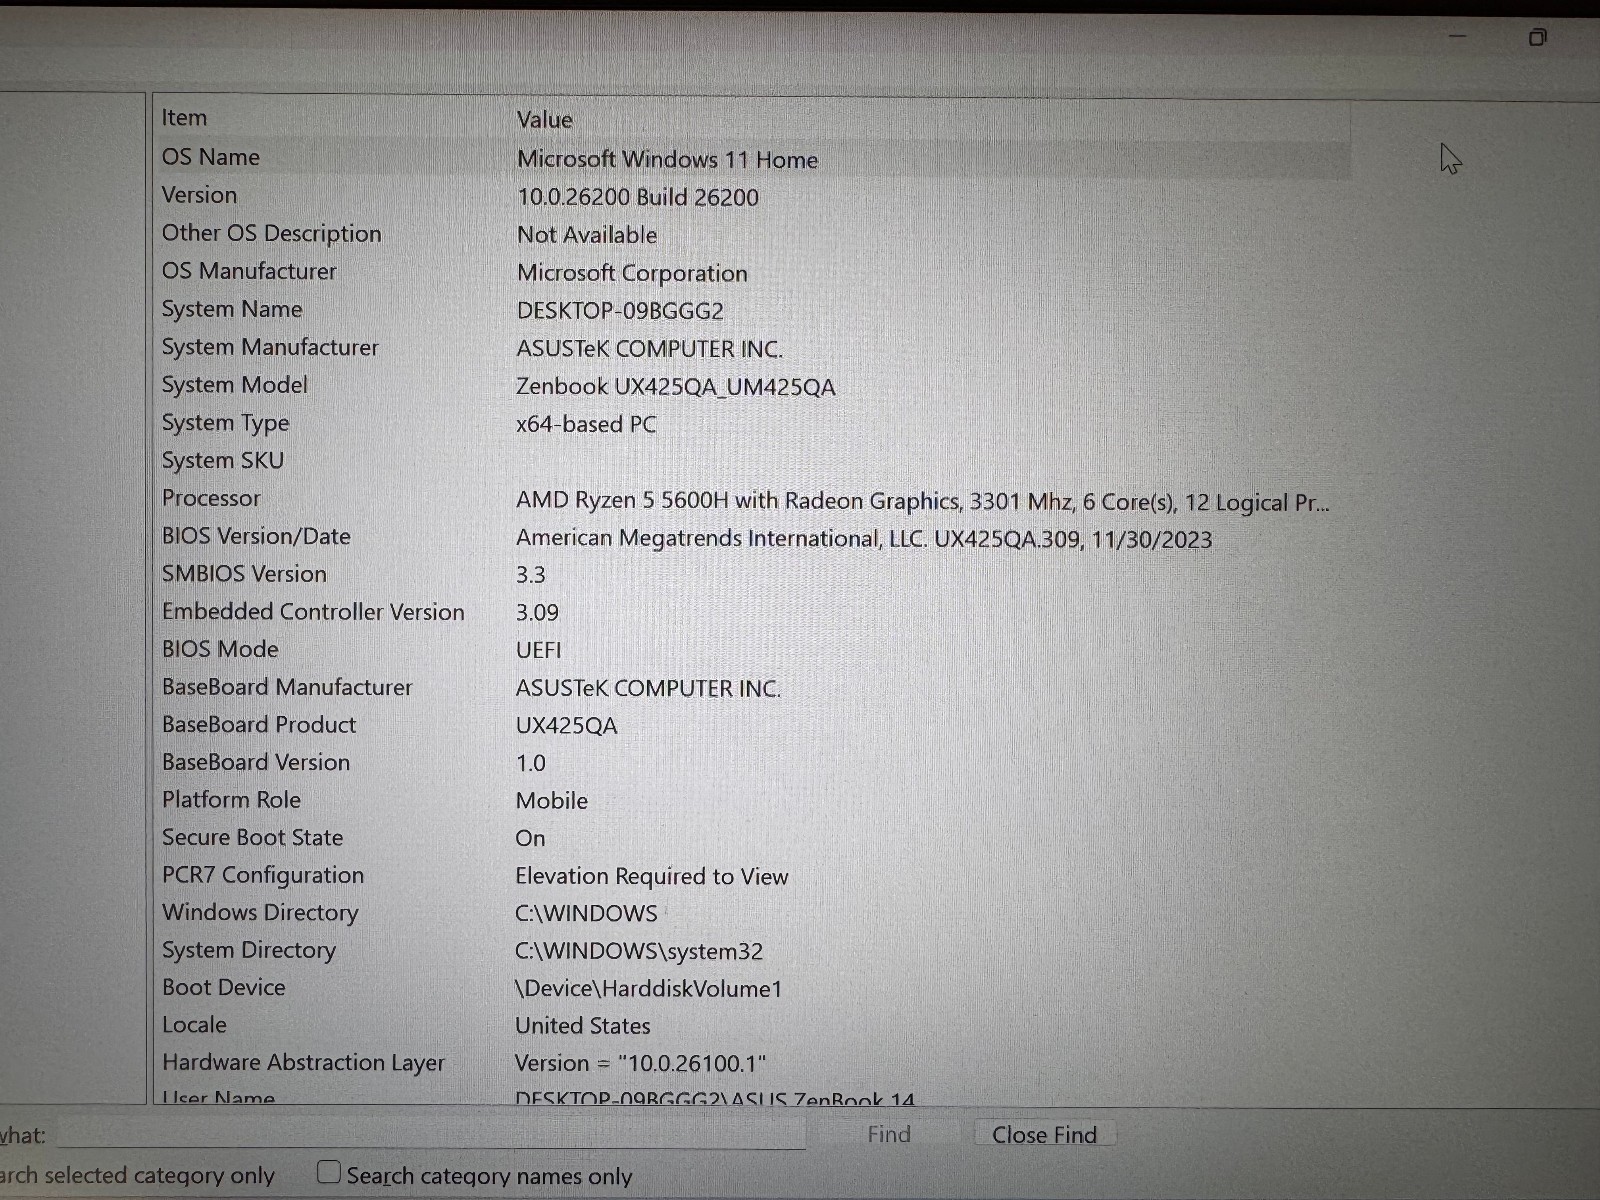Click the Mobile platform role value
The image size is (1600, 1200).
click(551, 801)
